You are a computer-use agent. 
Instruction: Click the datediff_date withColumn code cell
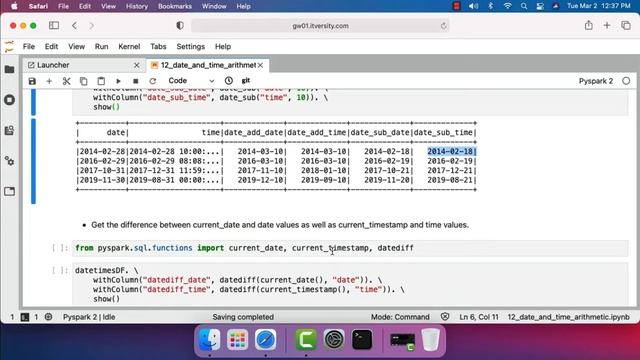pyautogui.click(x=350, y=284)
